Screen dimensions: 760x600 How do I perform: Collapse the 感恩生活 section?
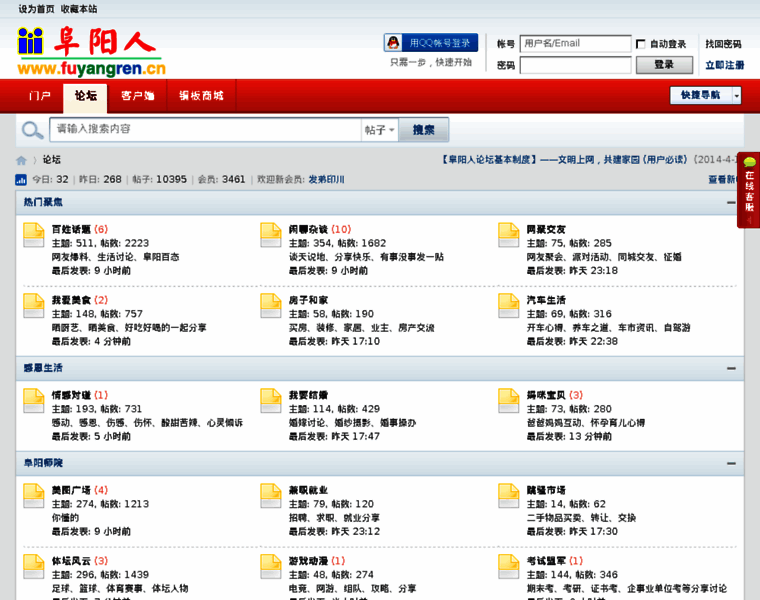pos(731,368)
